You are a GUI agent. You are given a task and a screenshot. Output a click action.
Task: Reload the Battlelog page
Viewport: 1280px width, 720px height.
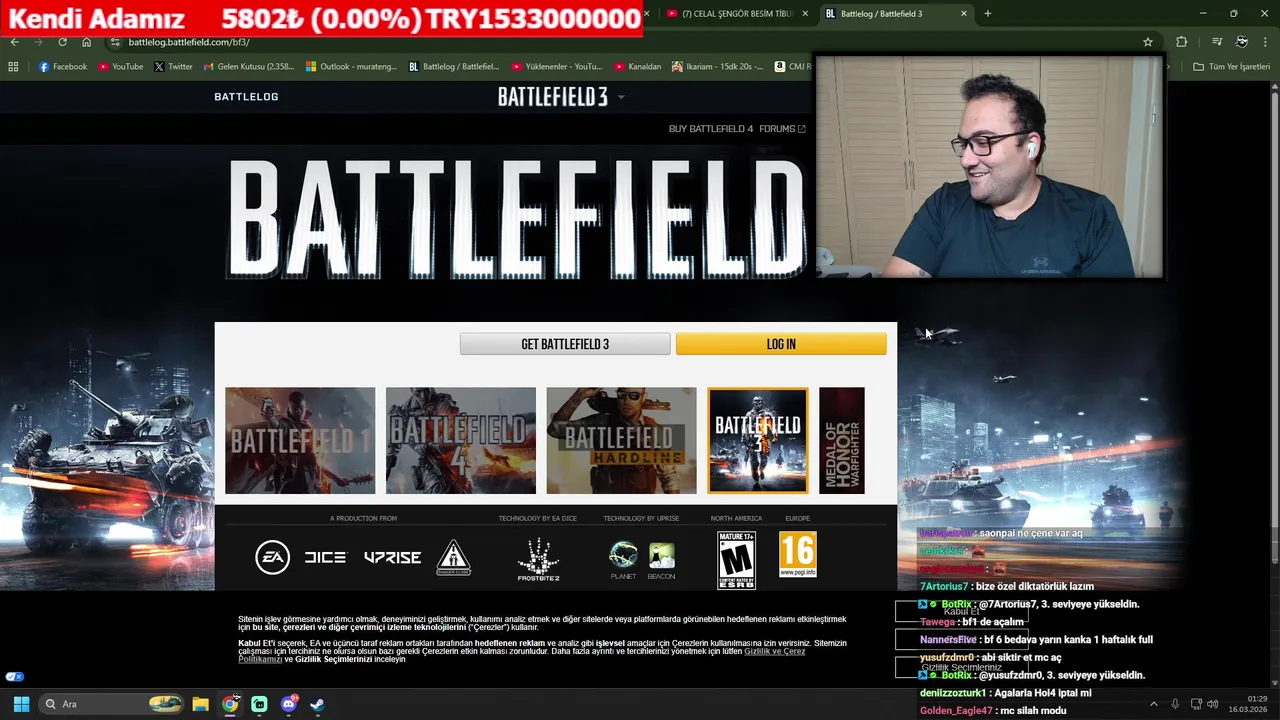coord(62,42)
